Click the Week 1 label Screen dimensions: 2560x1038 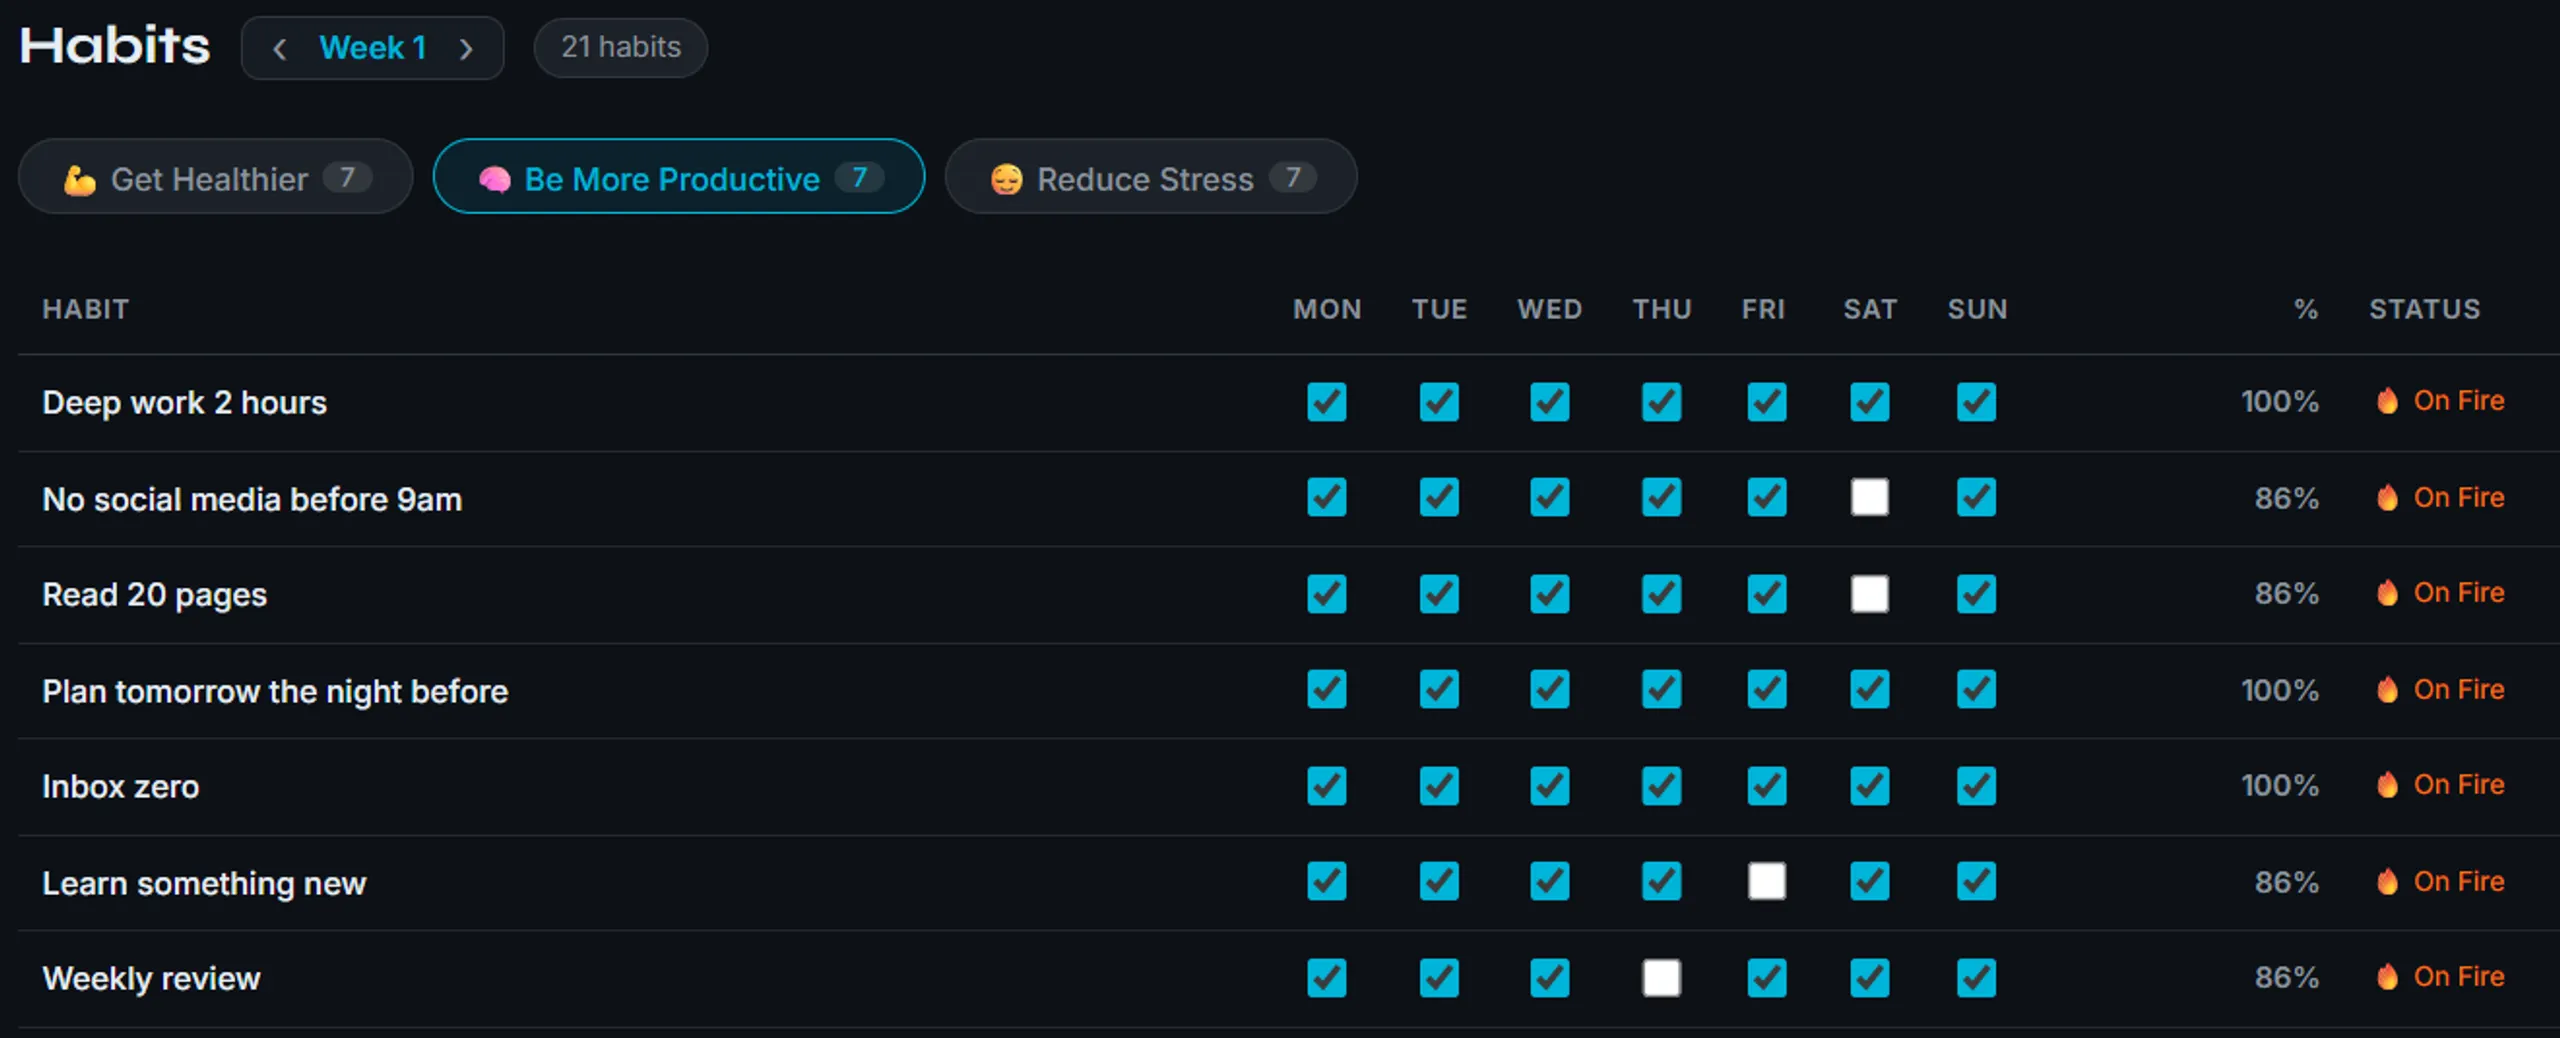(x=373, y=47)
